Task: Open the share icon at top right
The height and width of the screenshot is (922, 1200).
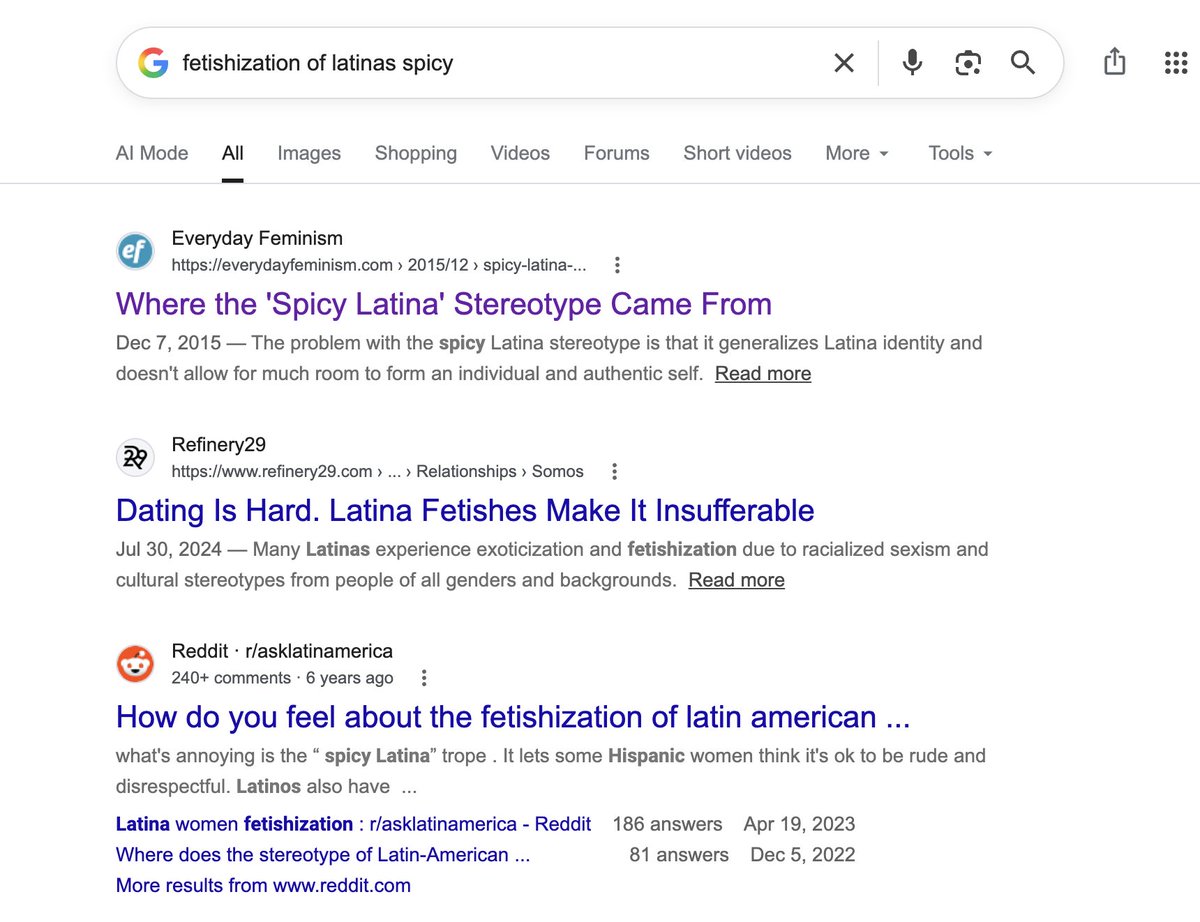Action: click(x=1115, y=62)
